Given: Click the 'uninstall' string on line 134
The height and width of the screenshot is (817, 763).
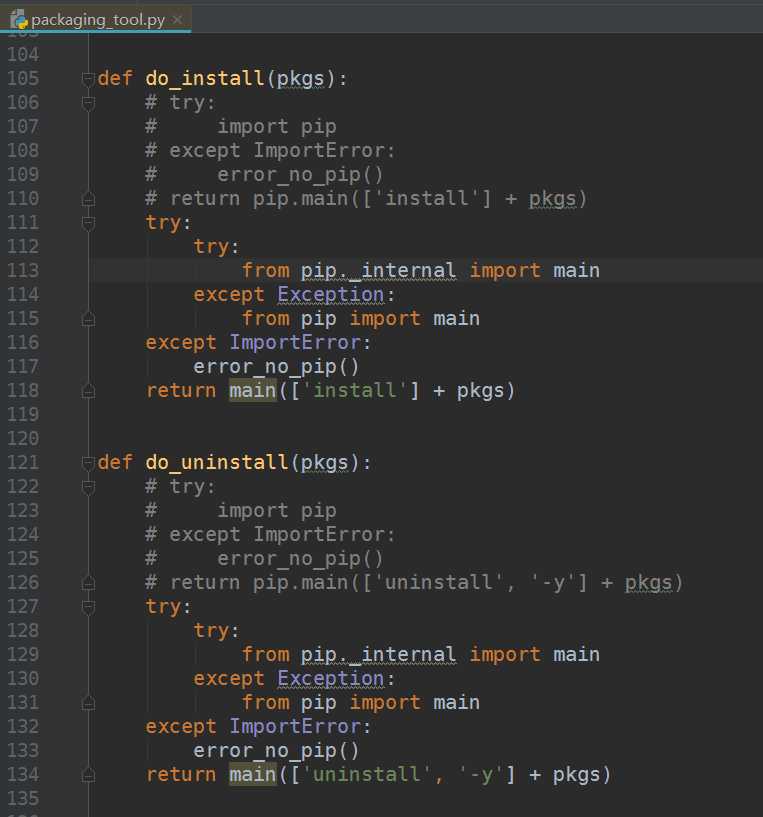Looking at the screenshot, I should (366, 774).
